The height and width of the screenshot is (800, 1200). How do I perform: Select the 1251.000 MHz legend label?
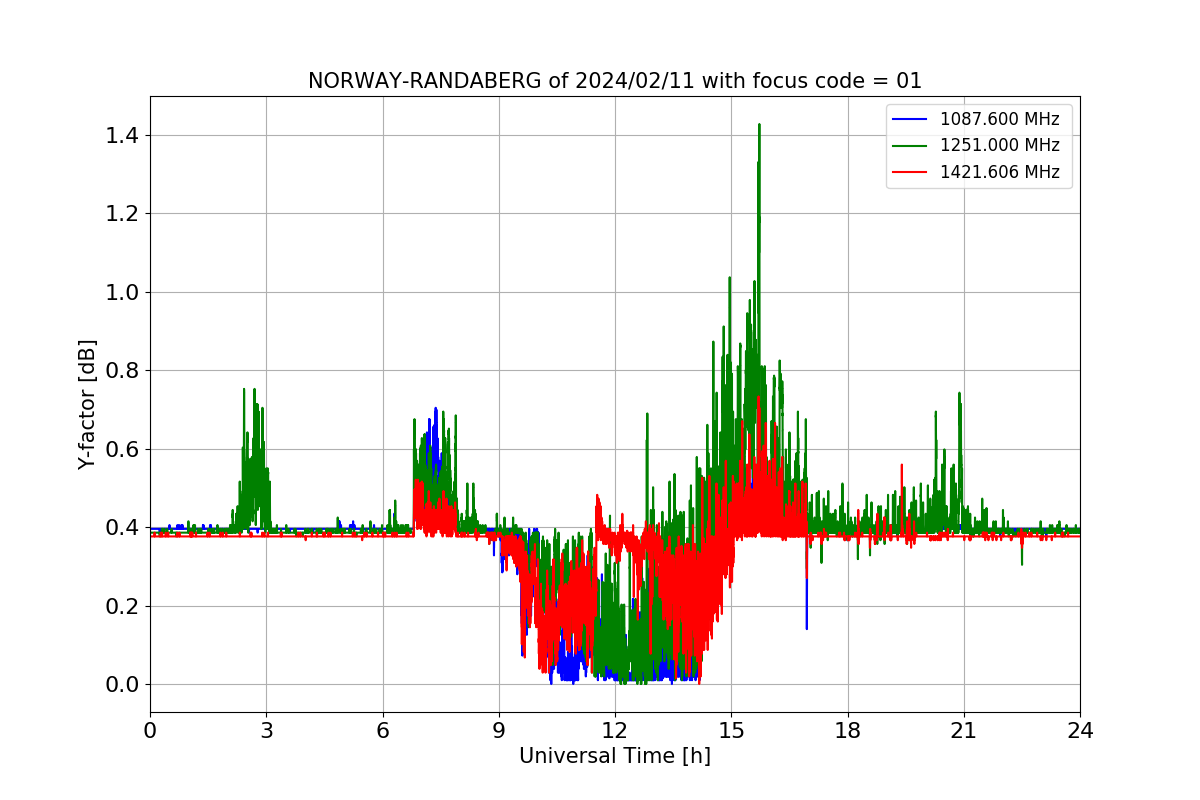click(999, 145)
